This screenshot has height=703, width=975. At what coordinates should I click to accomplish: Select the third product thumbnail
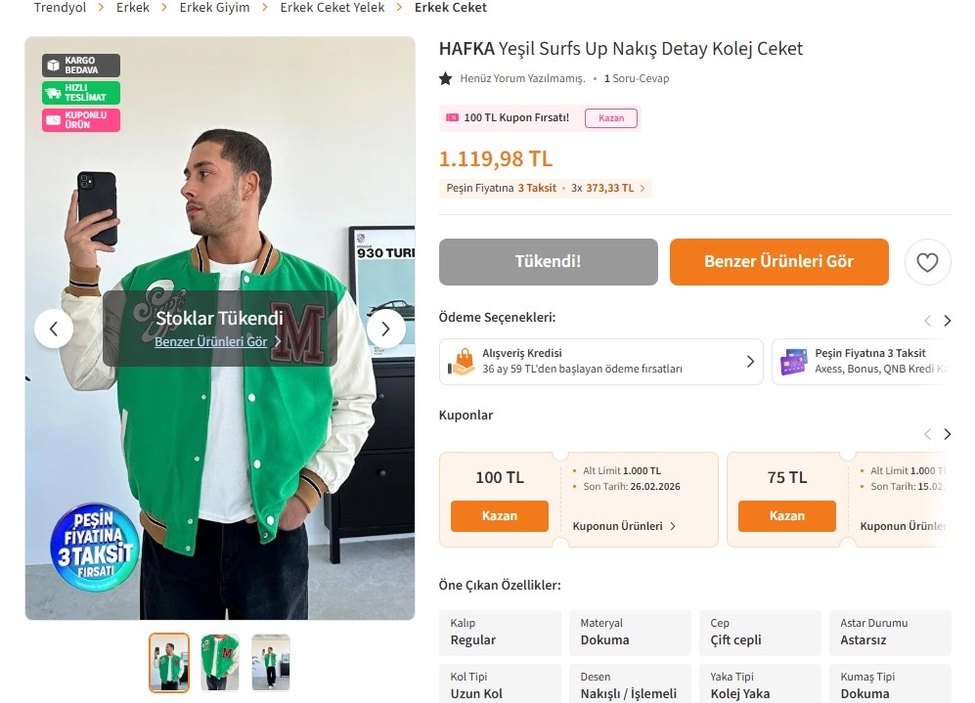[271, 662]
